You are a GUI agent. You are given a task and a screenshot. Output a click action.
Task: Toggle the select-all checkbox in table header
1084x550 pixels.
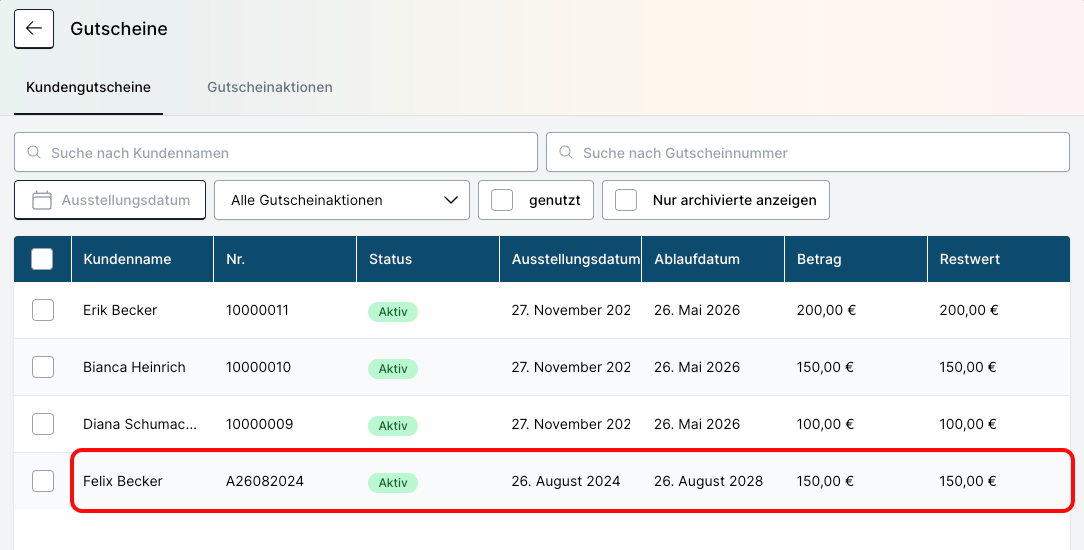pyautogui.click(x=42, y=259)
